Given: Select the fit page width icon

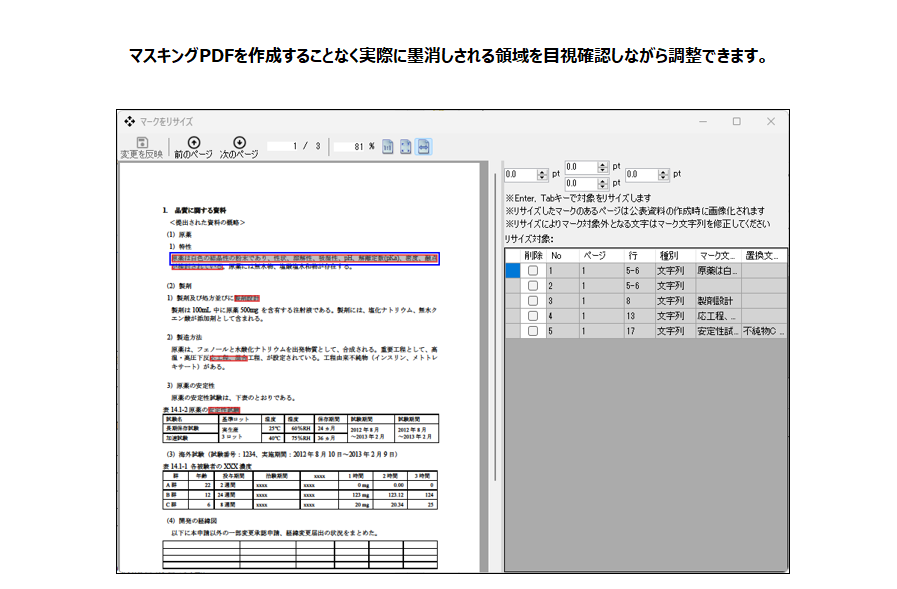Looking at the screenshot, I should pyautogui.click(x=423, y=147).
